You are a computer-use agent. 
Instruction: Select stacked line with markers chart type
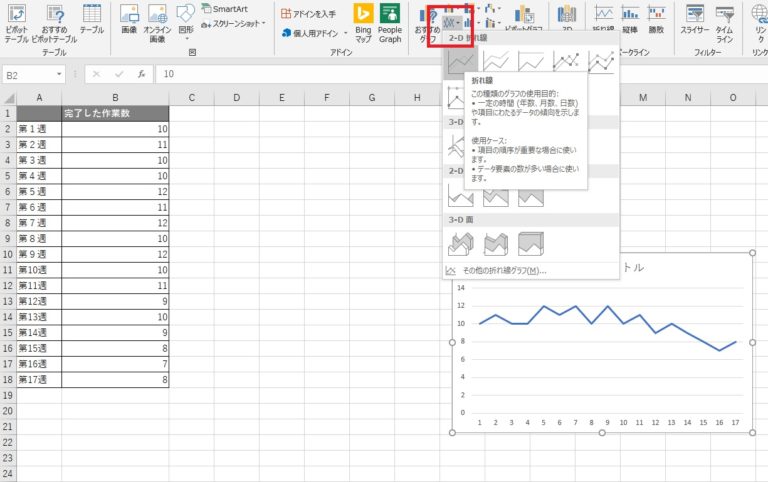[x=601, y=62]
